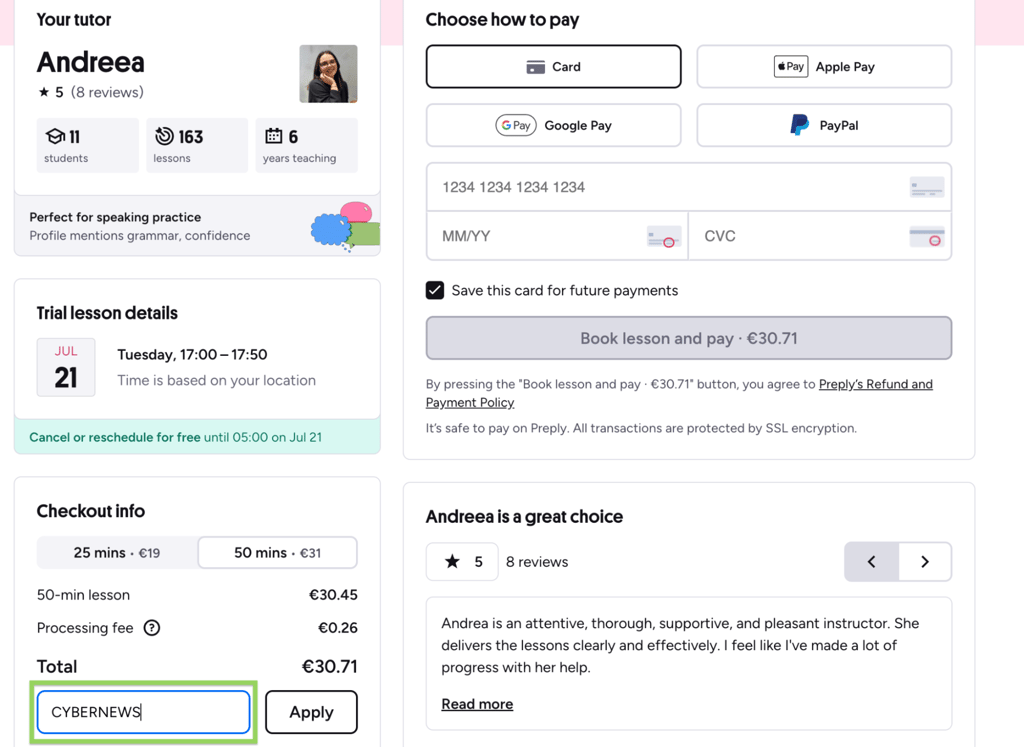The height and width of the screenshot is (748, 1024).
Task: Choose Apple Pay as payment method
Action: pos(824,67)
